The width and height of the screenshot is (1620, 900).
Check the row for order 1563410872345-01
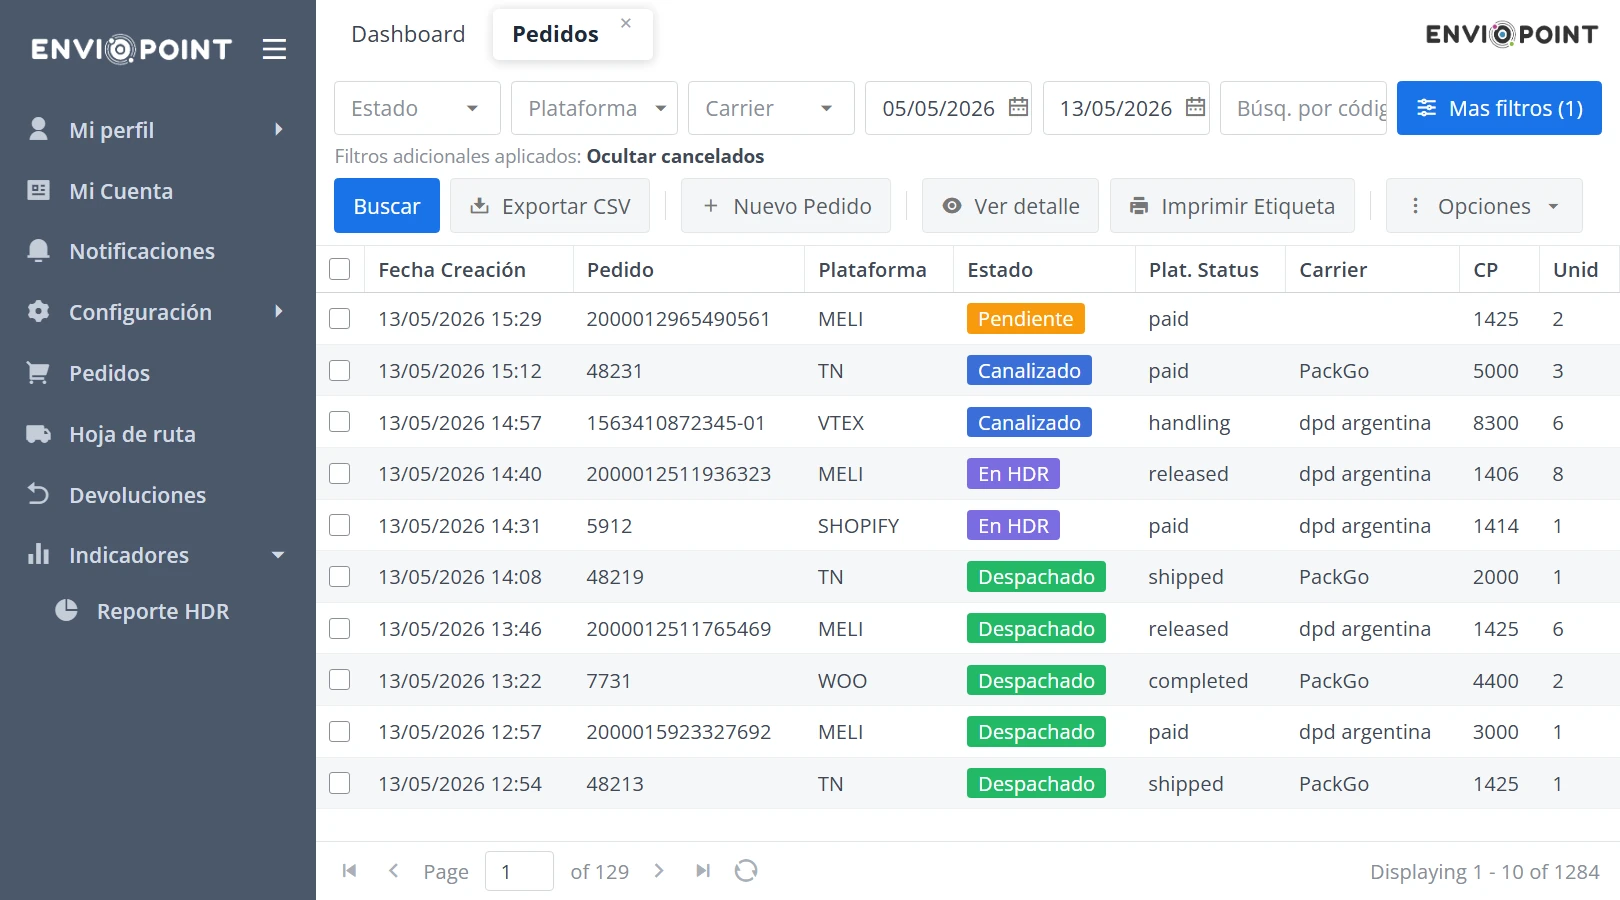pos(340,422)
